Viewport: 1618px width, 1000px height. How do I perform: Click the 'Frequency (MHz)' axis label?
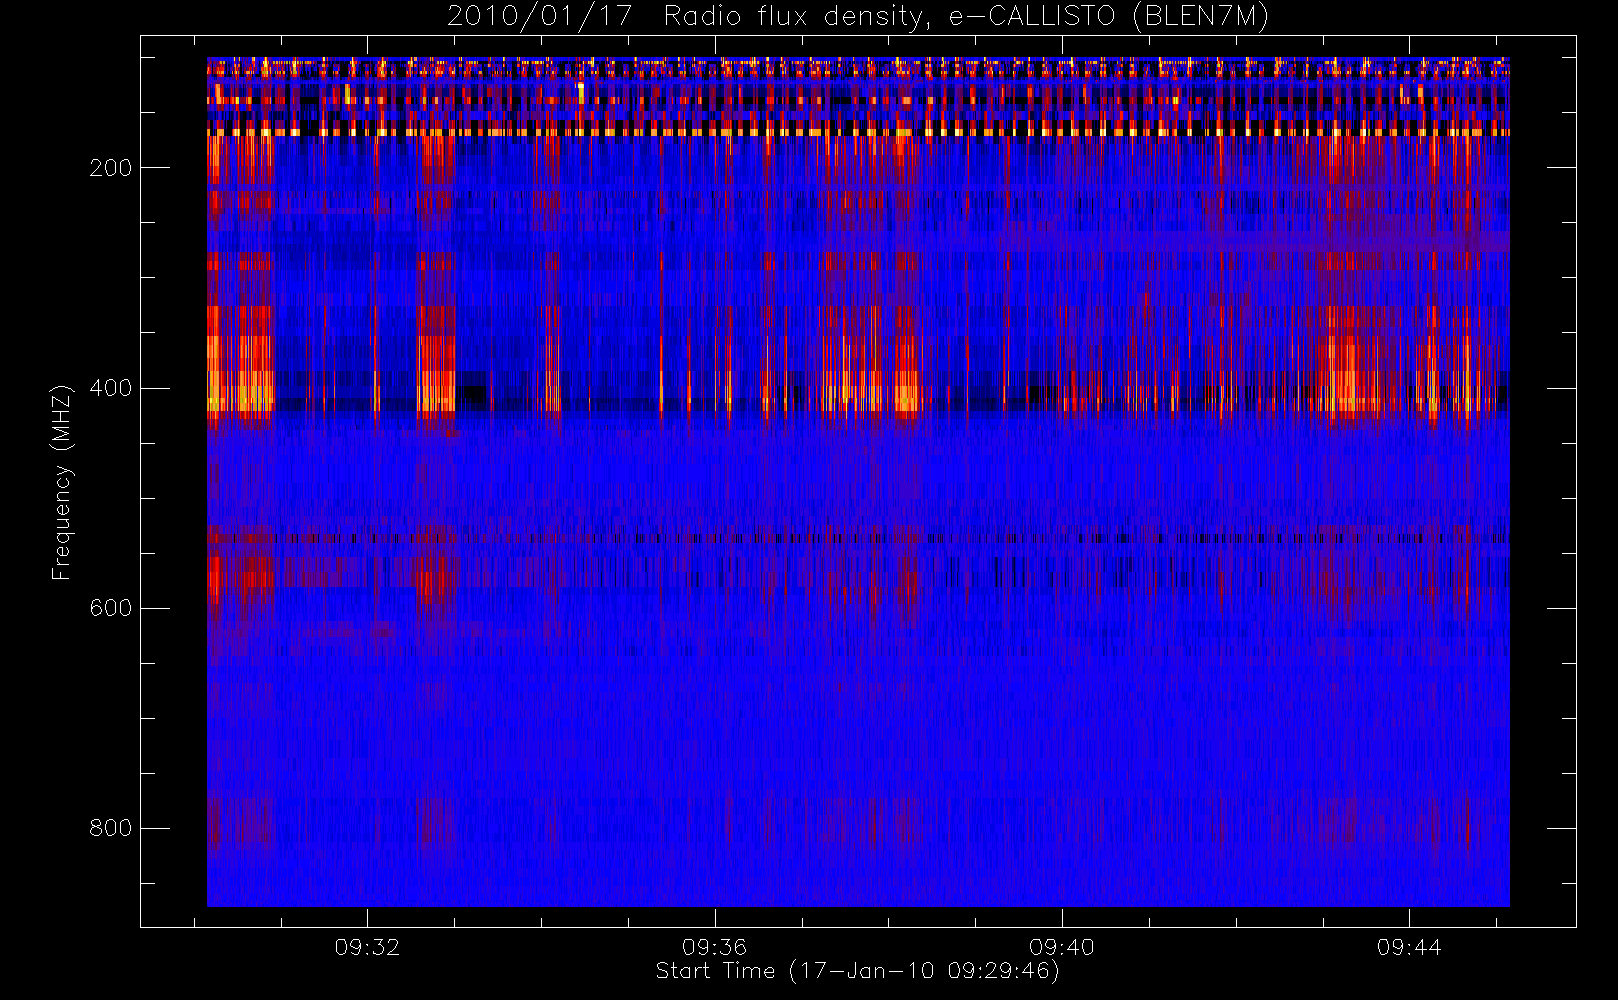62,482
